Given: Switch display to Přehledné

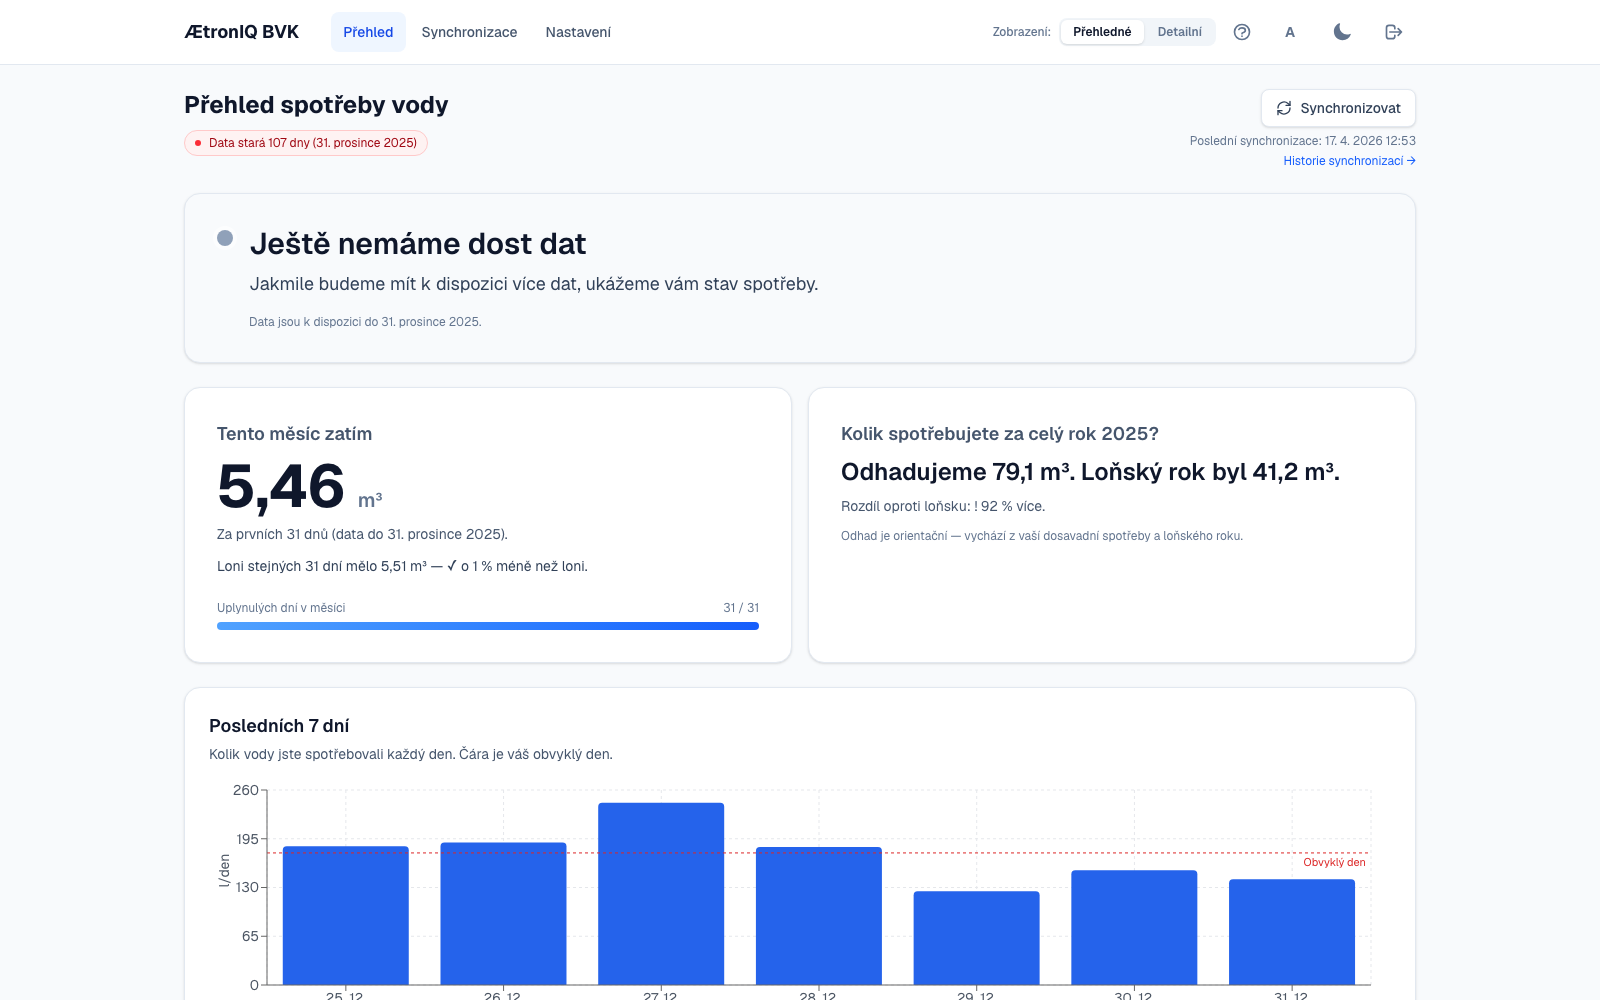Looking at the screenshot, I should coord(1102,32).
